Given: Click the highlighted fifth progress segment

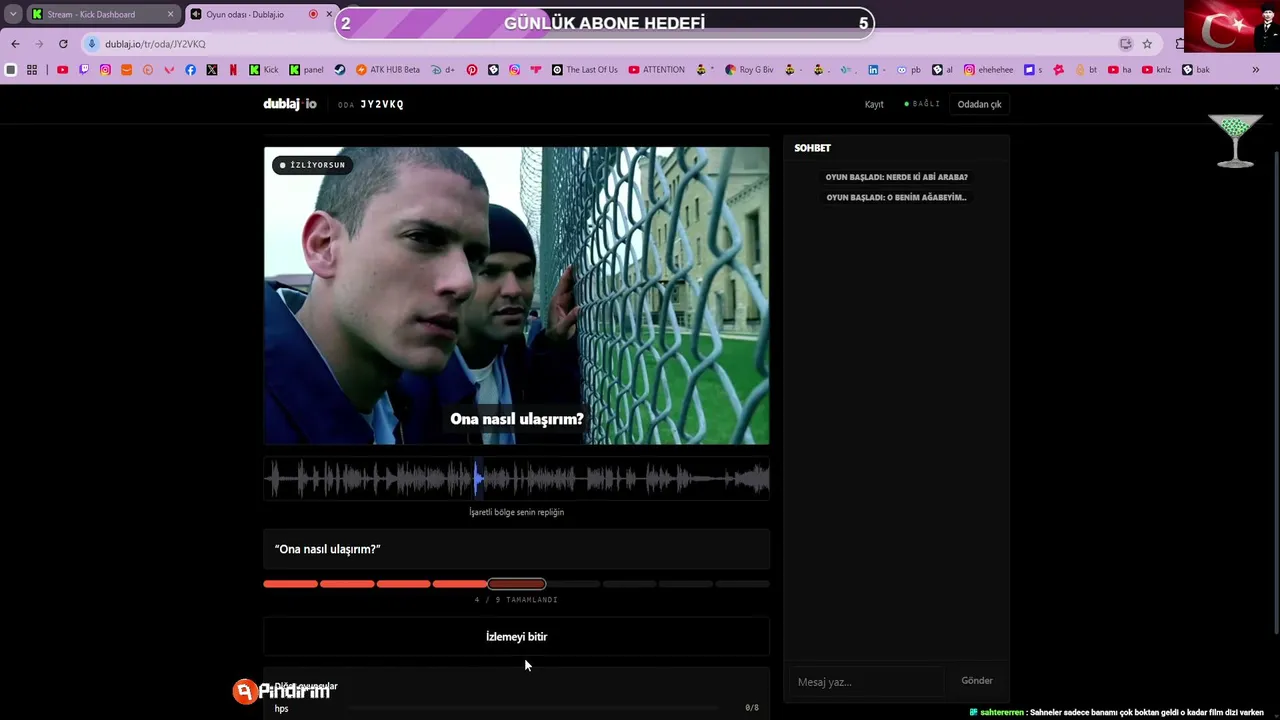Looking at the screenshot, I should 517,584.
